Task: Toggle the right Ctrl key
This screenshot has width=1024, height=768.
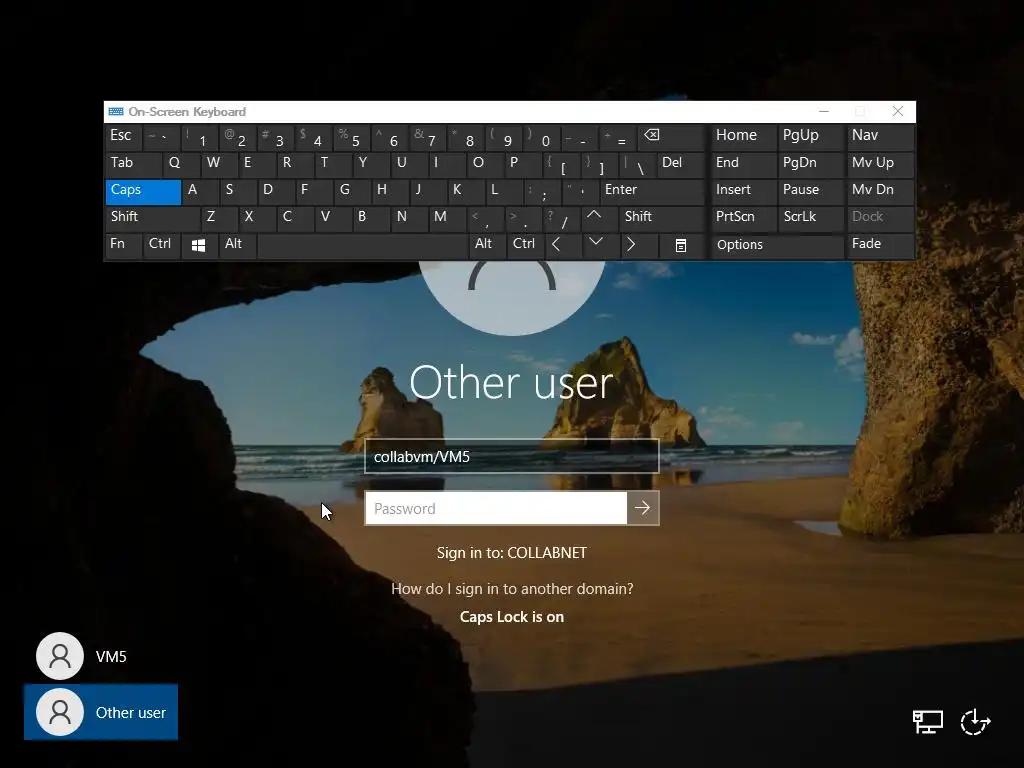Action: [524, 246]
